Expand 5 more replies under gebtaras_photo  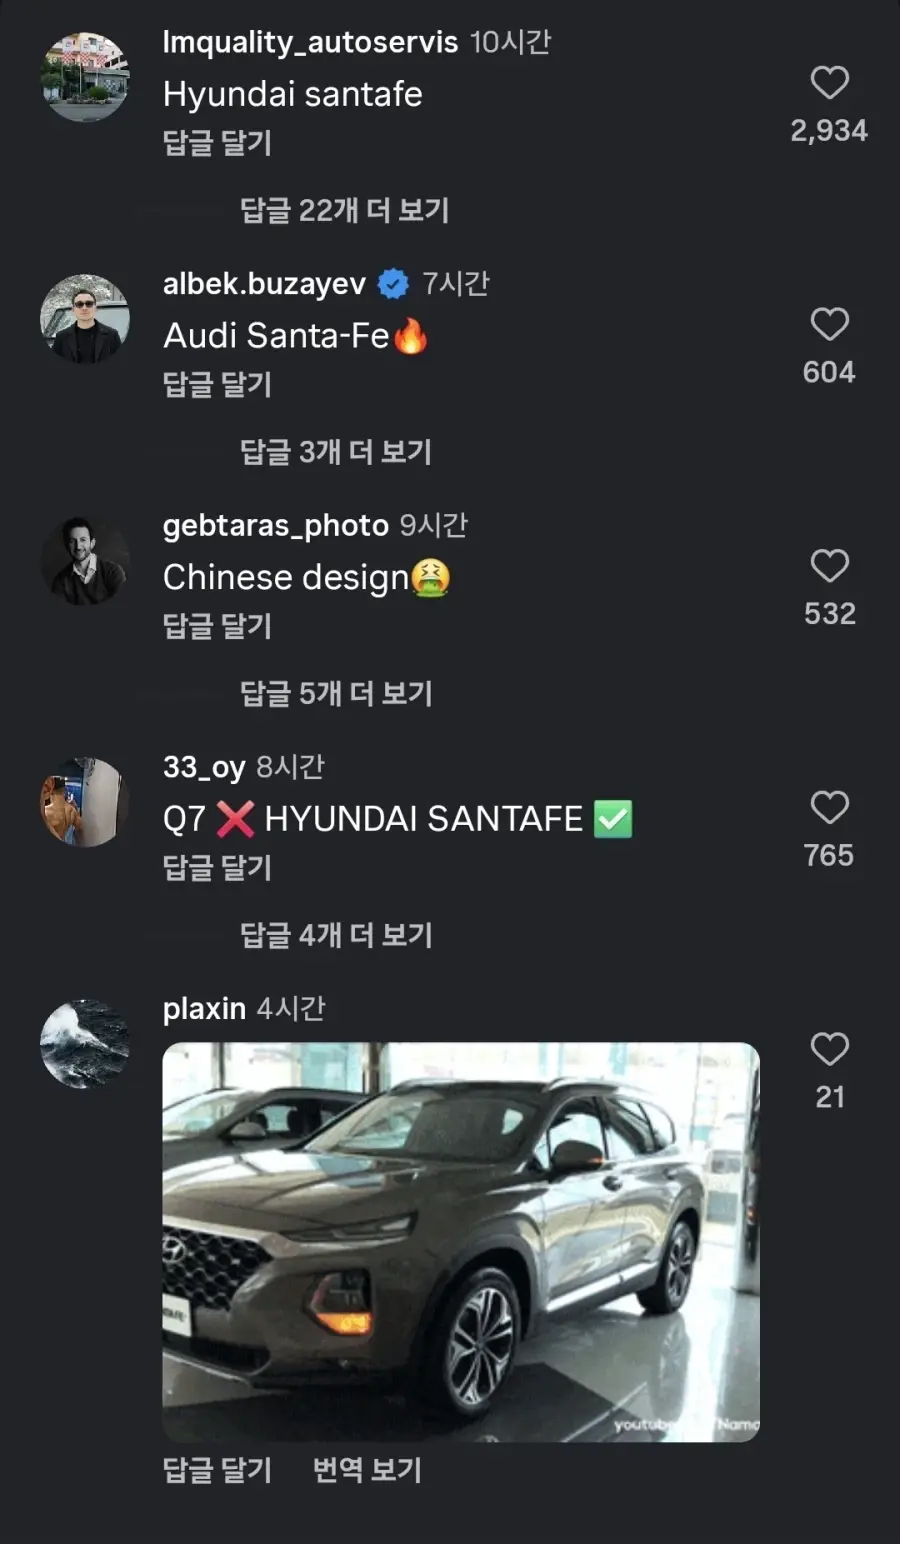(x=336, y=693)
